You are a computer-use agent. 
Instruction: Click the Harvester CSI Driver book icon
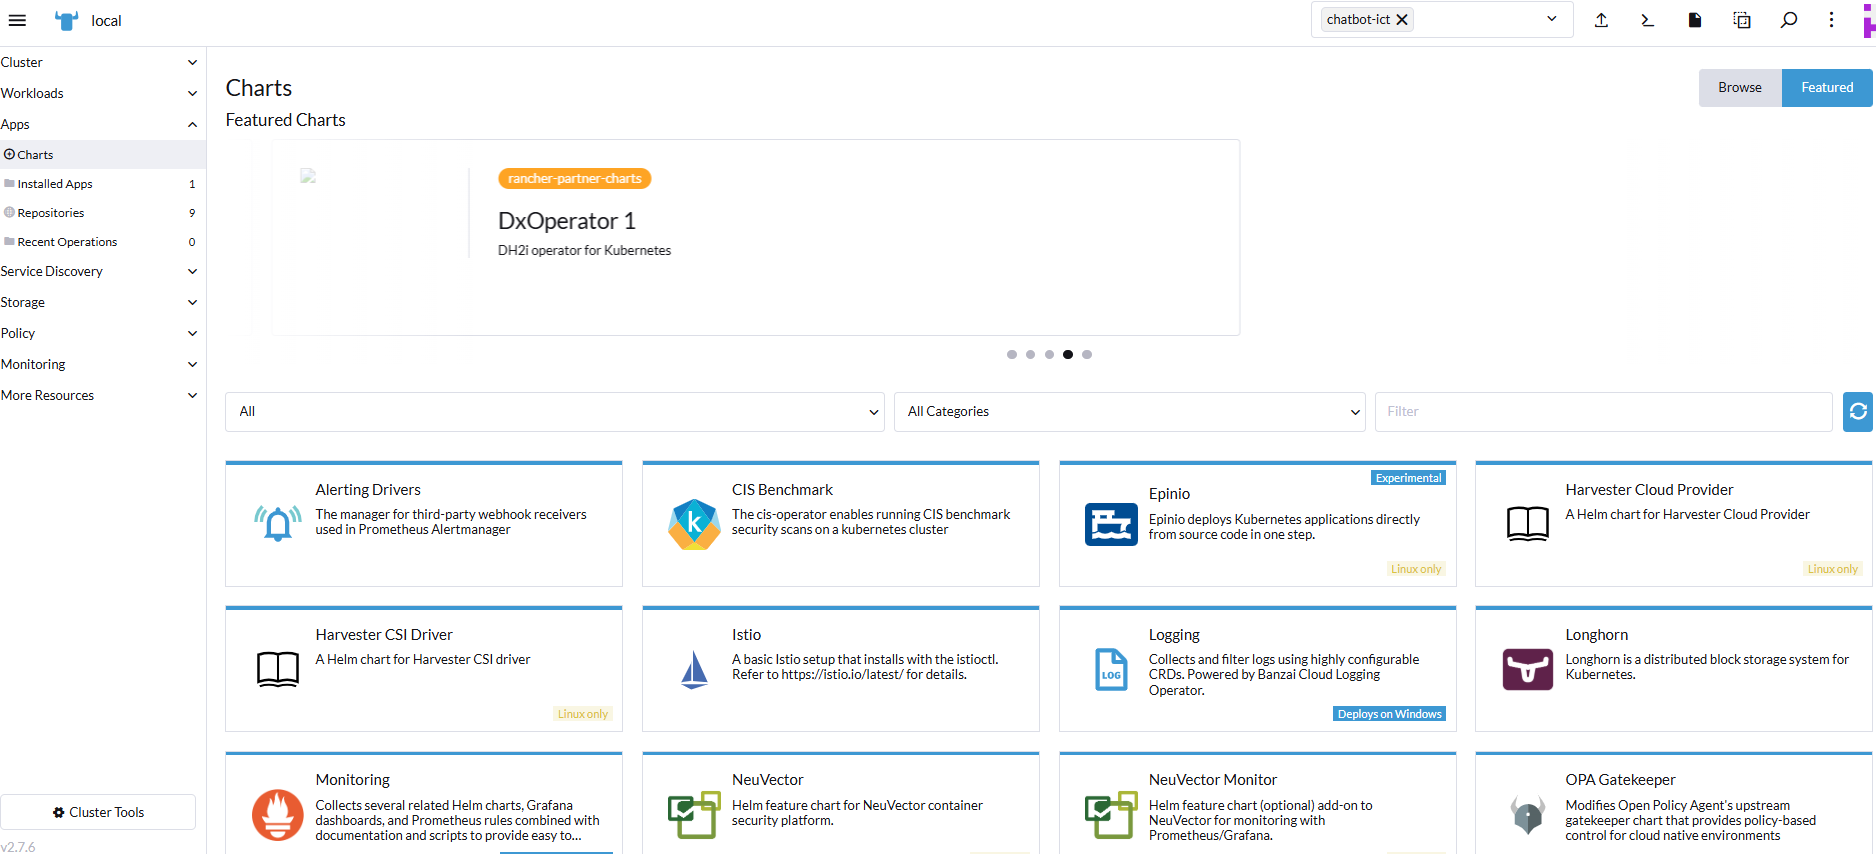tap(278, 668)
